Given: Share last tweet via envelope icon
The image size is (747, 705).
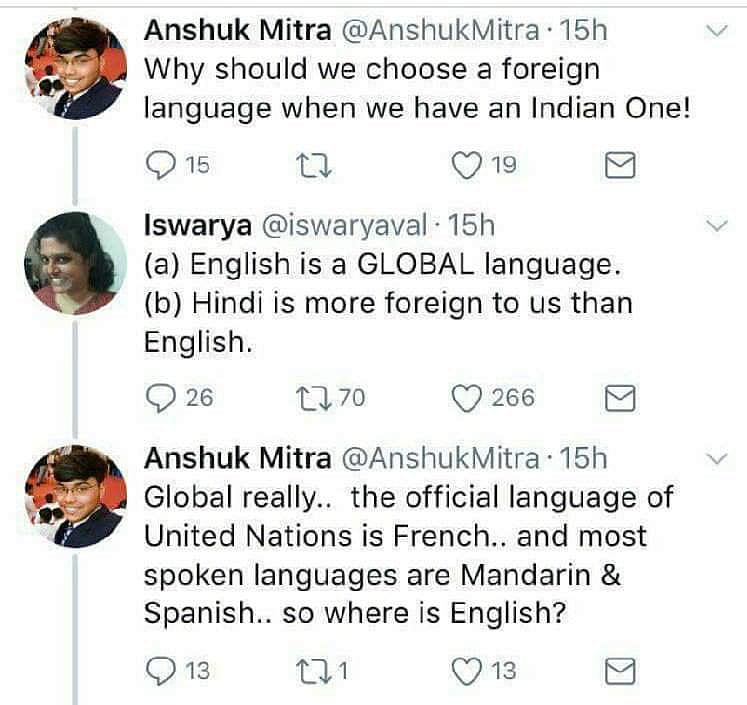Looking at the screenshot, I should [x=621, y=670].
